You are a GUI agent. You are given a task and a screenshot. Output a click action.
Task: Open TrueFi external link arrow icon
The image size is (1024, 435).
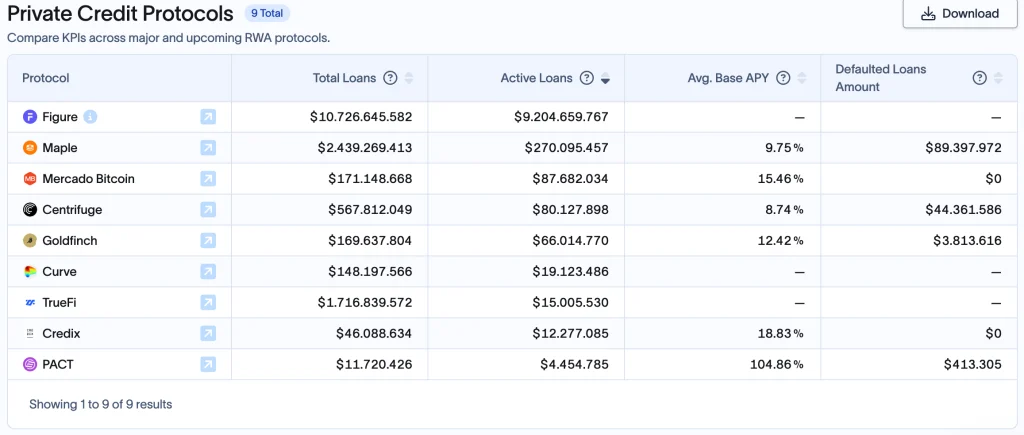[207, 302]
